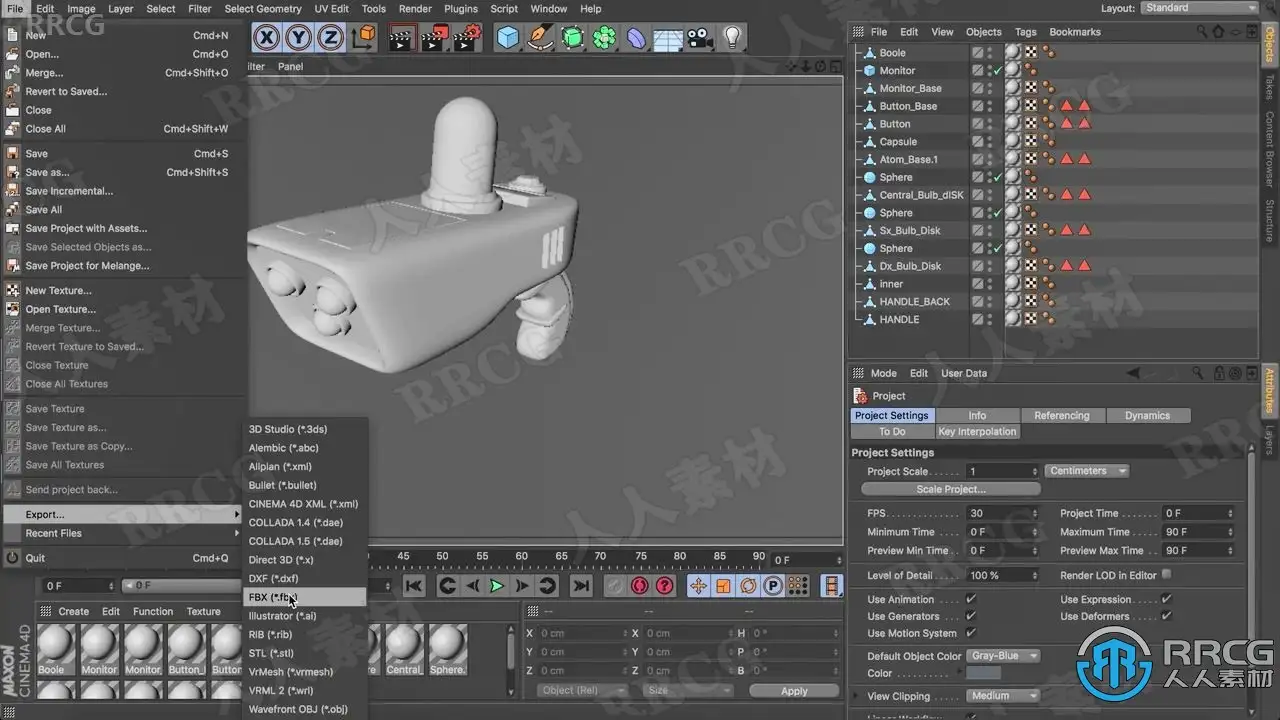Screen dimensions: 1280x720
Task: Open the timeline filmstrip layout icon
Action: (832, 586)
